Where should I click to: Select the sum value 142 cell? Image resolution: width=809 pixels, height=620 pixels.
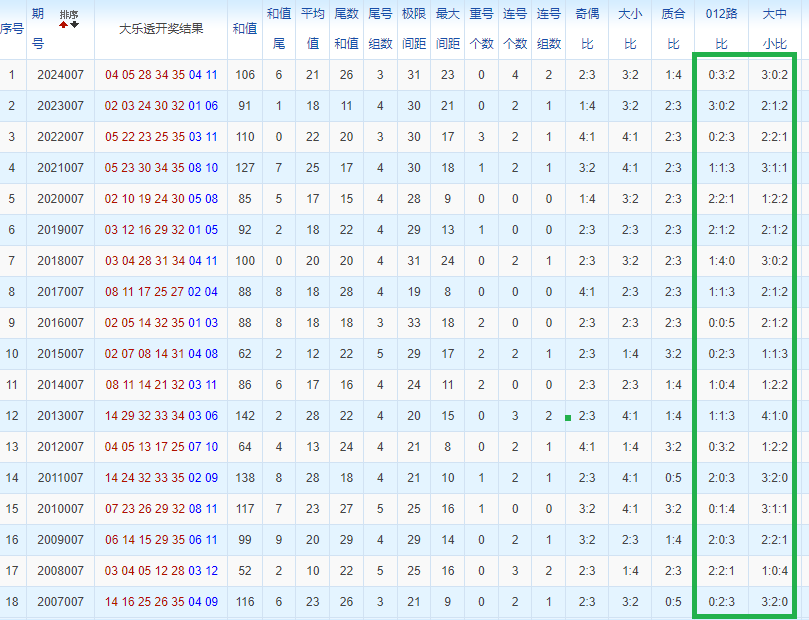coord(245,416)
